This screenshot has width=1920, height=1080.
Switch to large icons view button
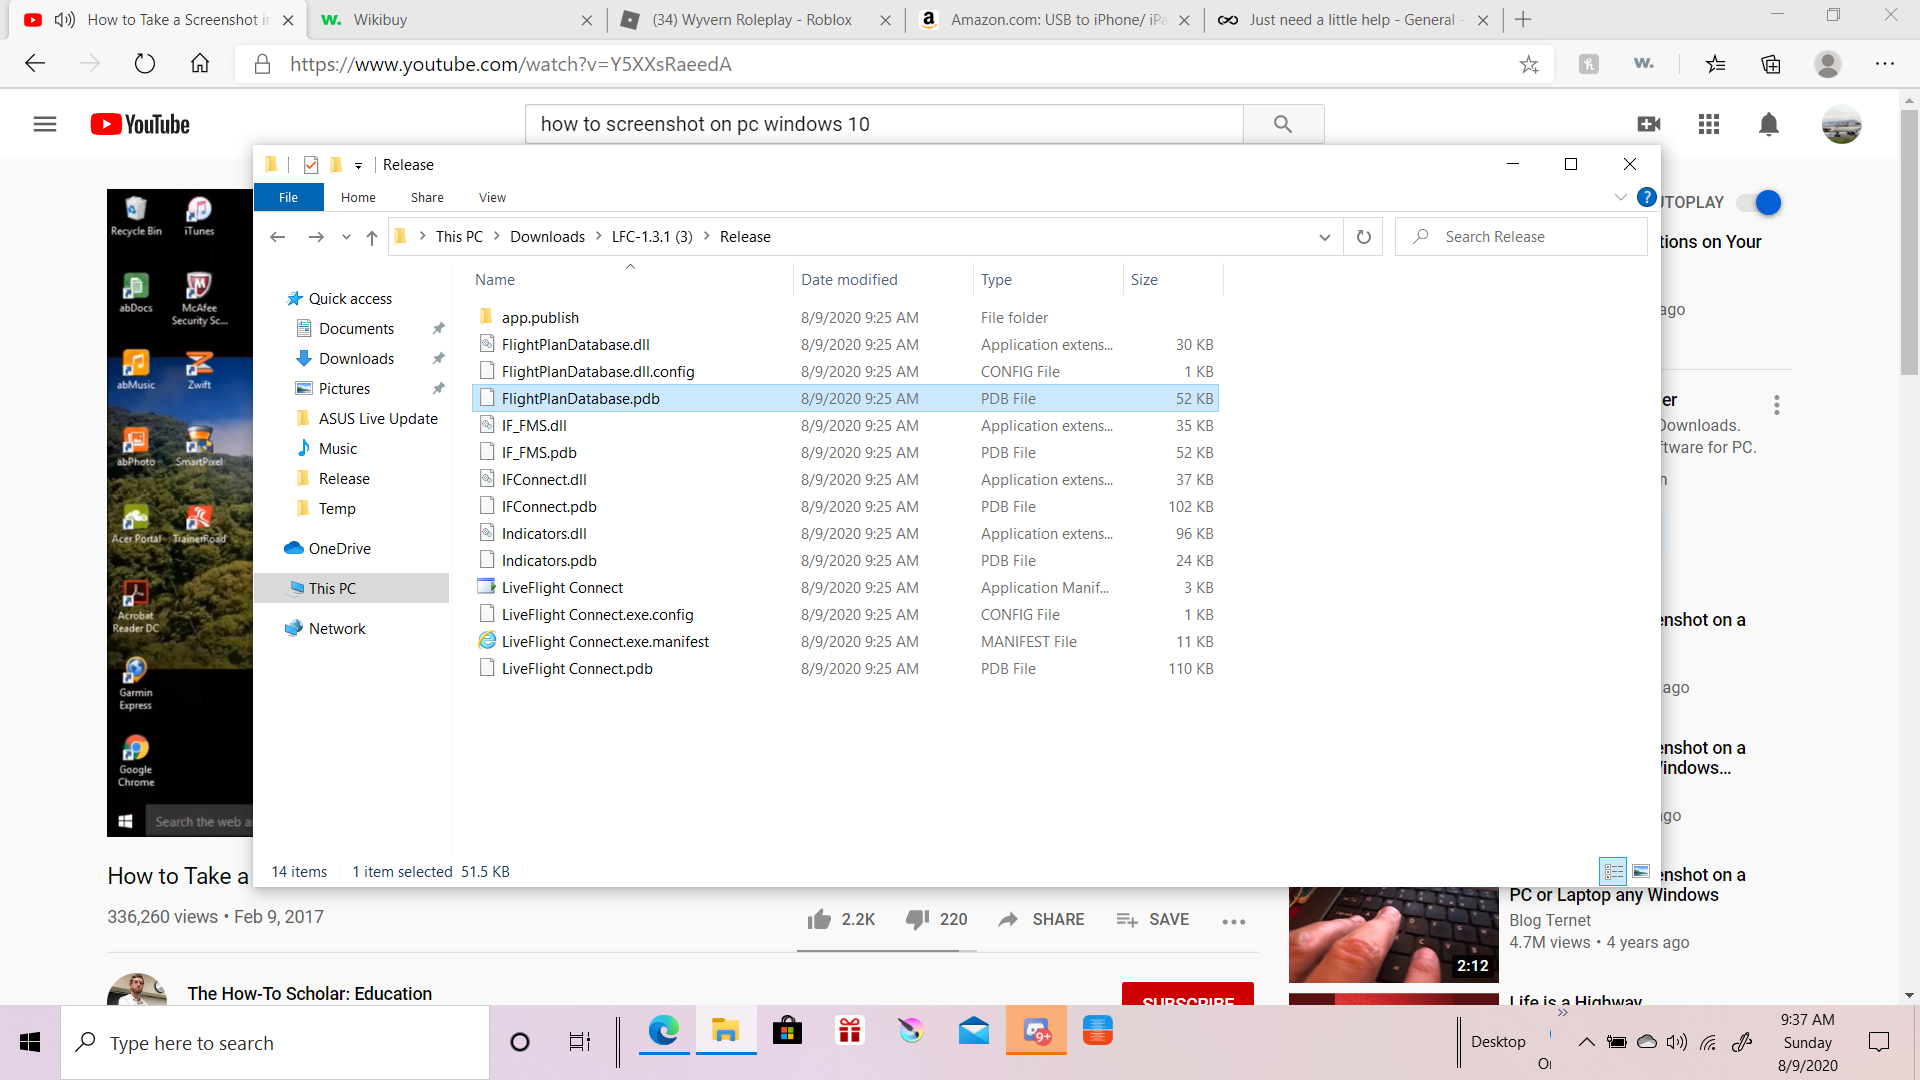[1641, 872]
